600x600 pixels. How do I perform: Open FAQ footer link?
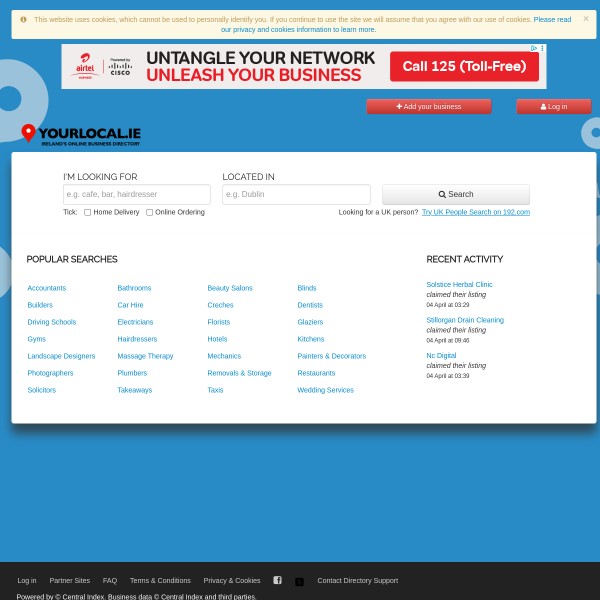110,580
